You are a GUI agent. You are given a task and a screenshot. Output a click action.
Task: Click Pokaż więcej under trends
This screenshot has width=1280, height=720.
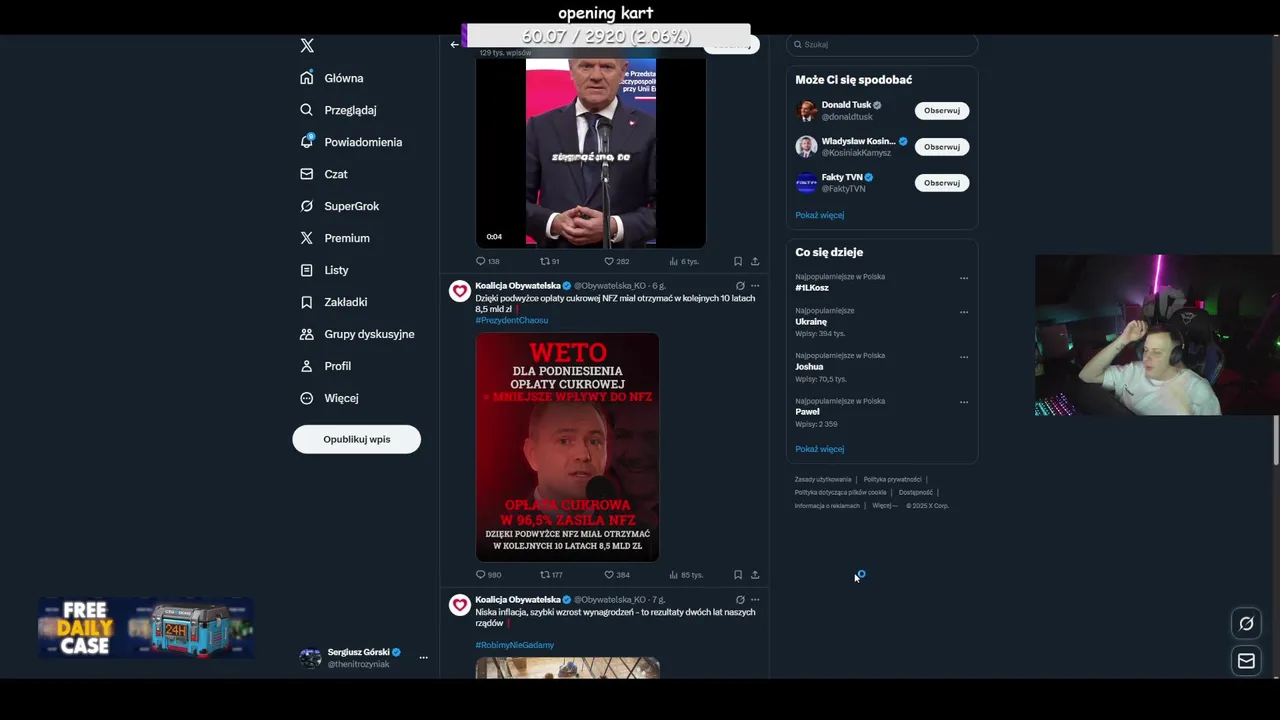(819, 449)
